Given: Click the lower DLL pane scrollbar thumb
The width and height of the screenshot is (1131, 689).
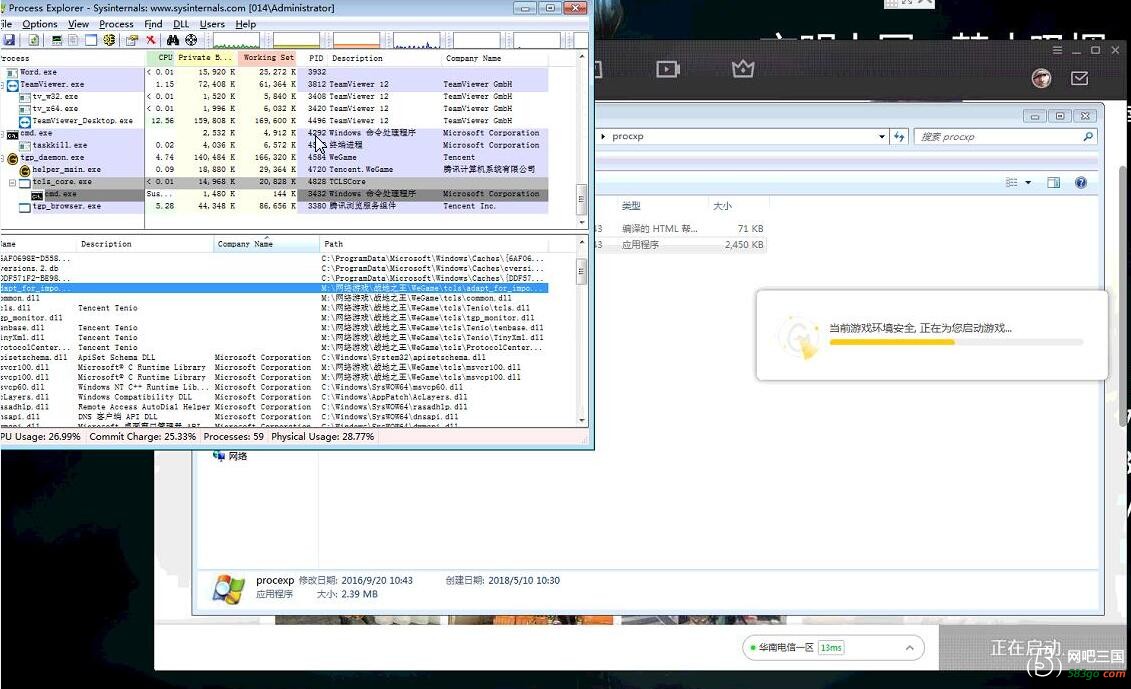Looking at the screenshot, I should [x=581, y=271].
